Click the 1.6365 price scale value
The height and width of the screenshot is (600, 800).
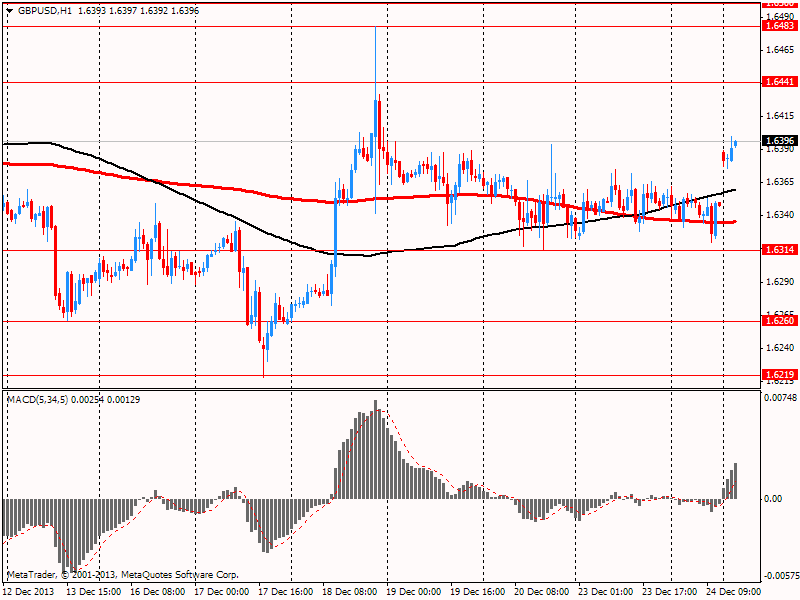[780, 182]
